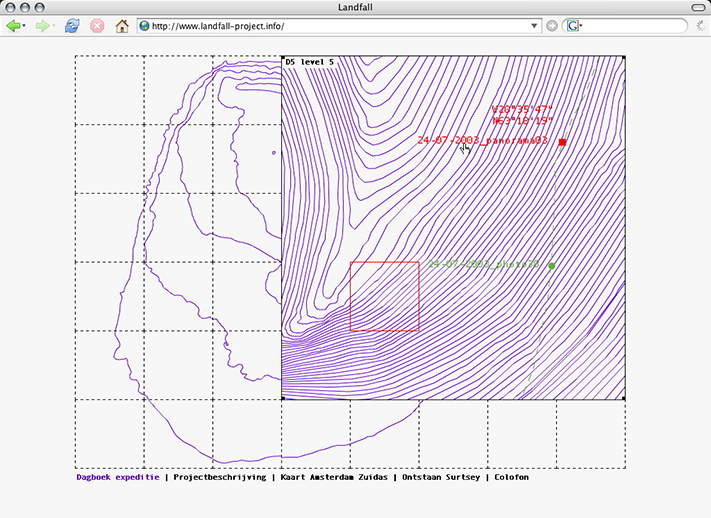The height and width of the screenshot is (518, 711).
Task: Open the Dagboek expeditie page
Action: click(117, 477)
